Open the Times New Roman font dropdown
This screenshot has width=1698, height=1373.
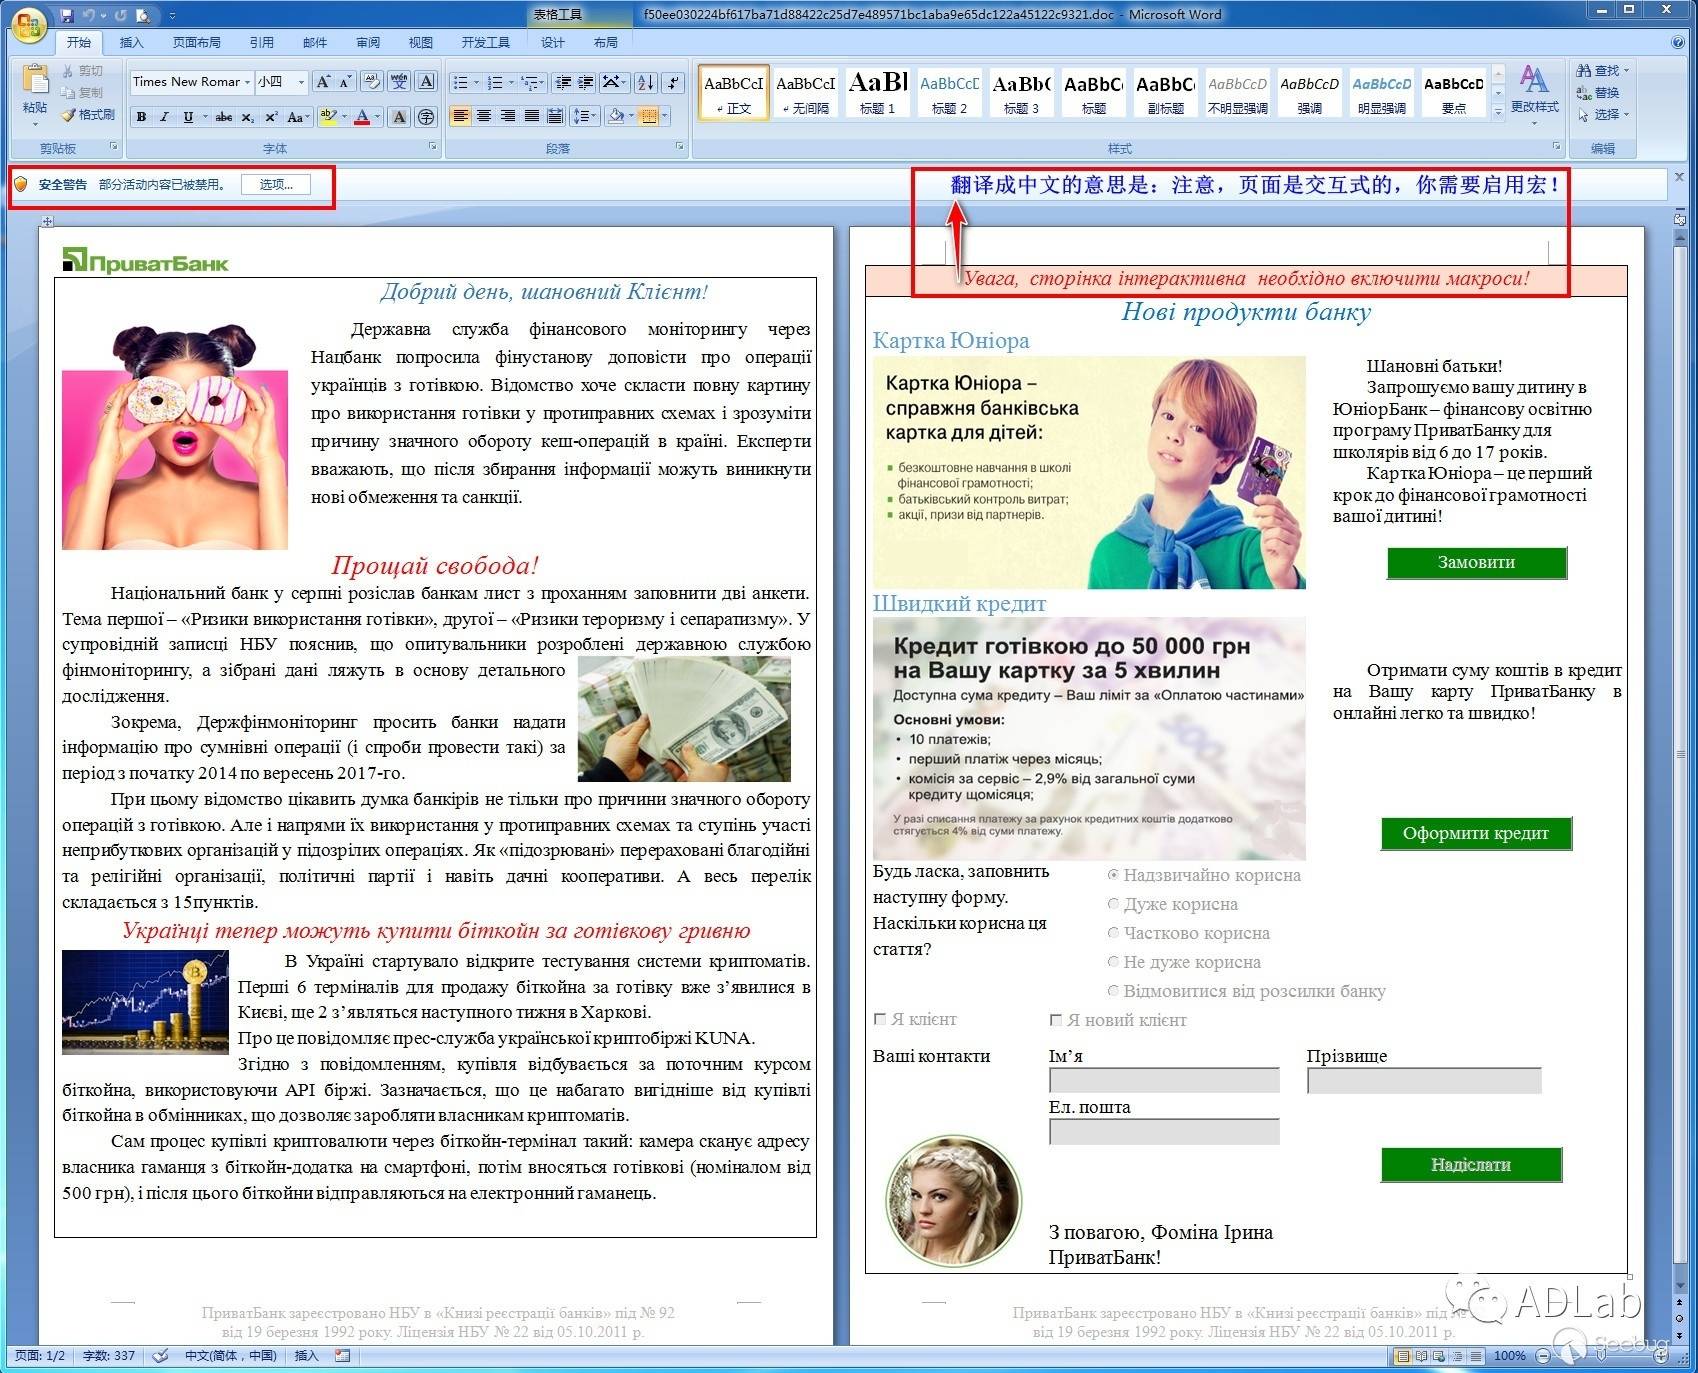pos(247,82)
